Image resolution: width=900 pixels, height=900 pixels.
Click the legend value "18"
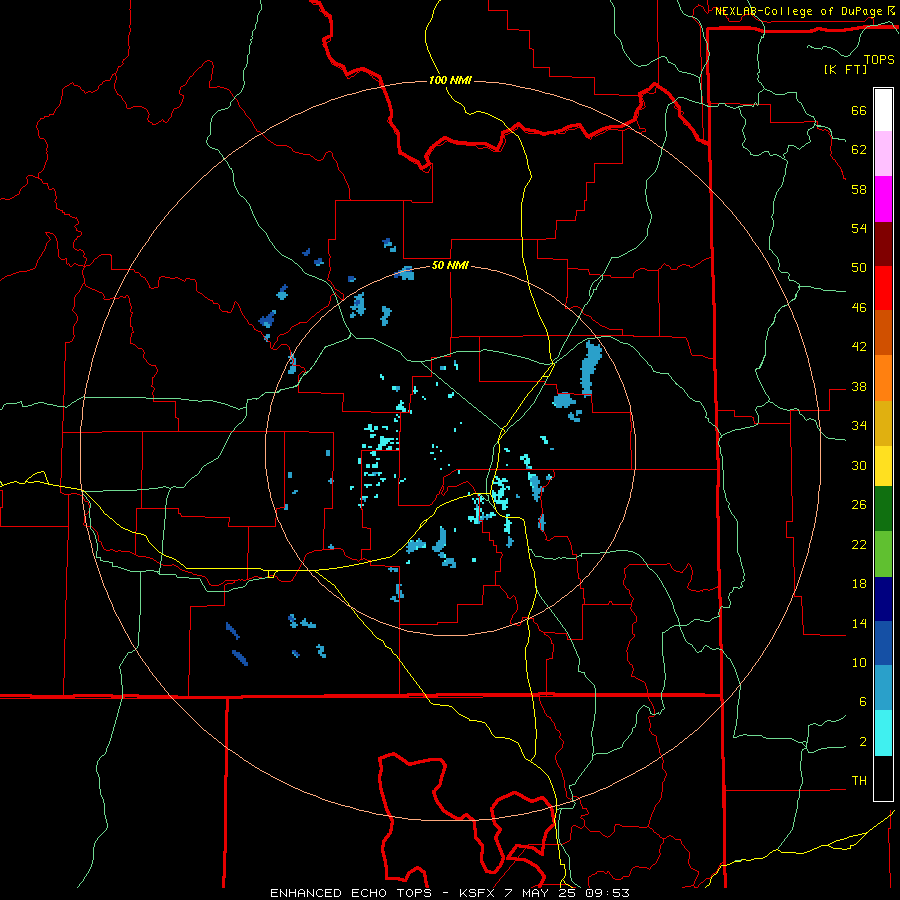[859, 584]
